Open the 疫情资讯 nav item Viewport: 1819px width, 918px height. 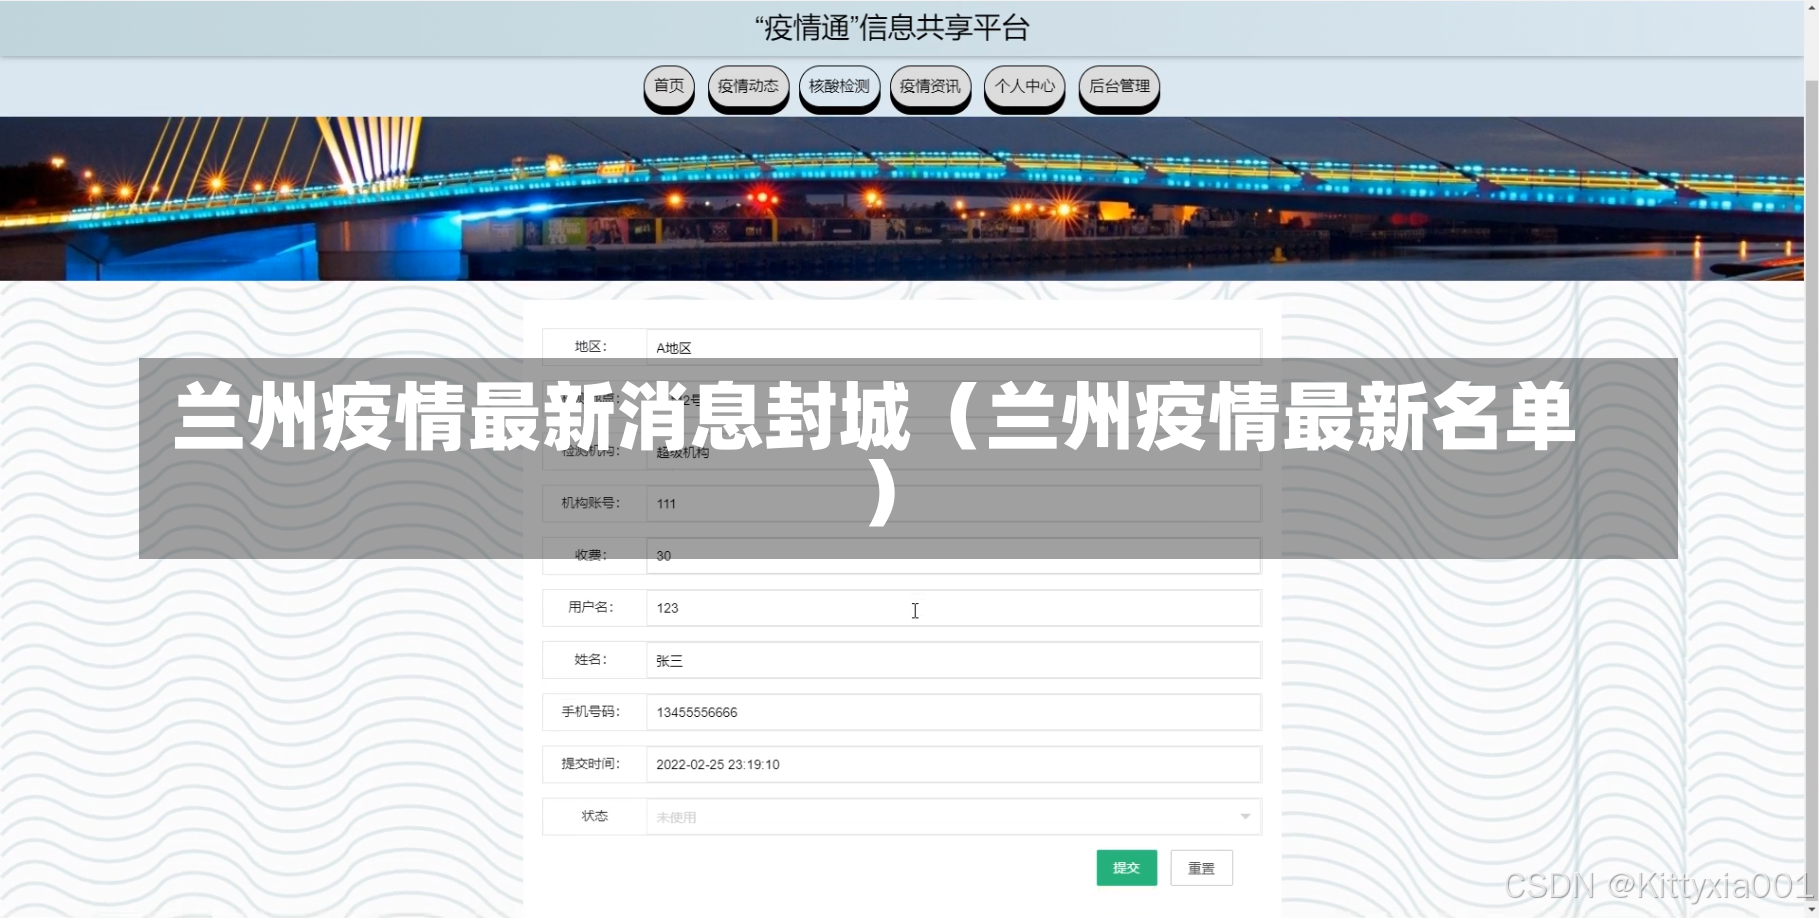pyautogui.click(x=930, y=87)
